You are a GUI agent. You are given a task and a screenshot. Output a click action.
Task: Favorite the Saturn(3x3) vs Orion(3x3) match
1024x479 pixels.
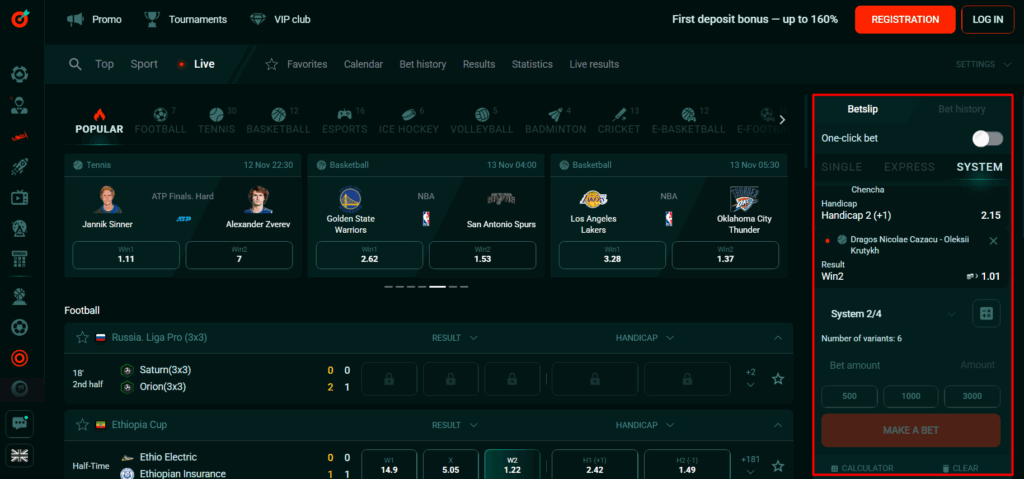[778, 378]
